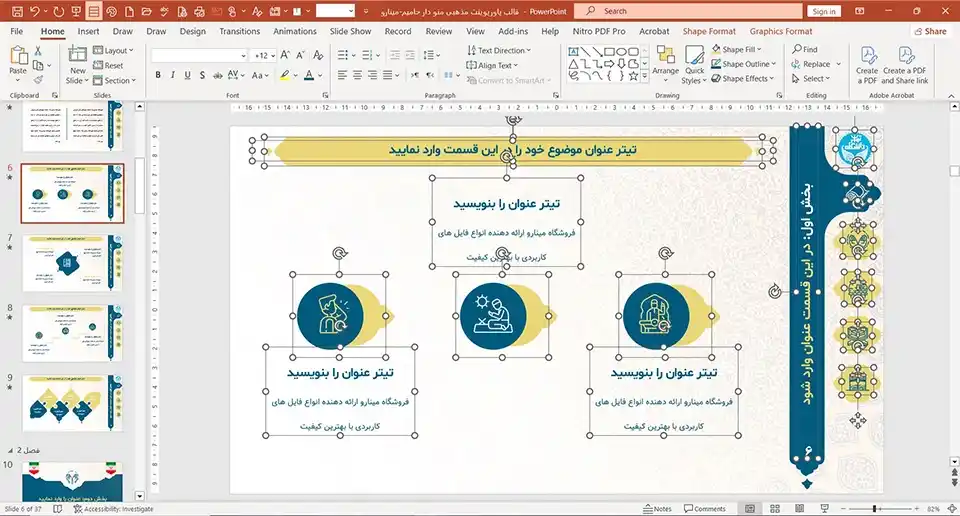Open Notes pane from status bar
Image resolution: width=960 pixels, height=516 pixels.
[657, 509]
